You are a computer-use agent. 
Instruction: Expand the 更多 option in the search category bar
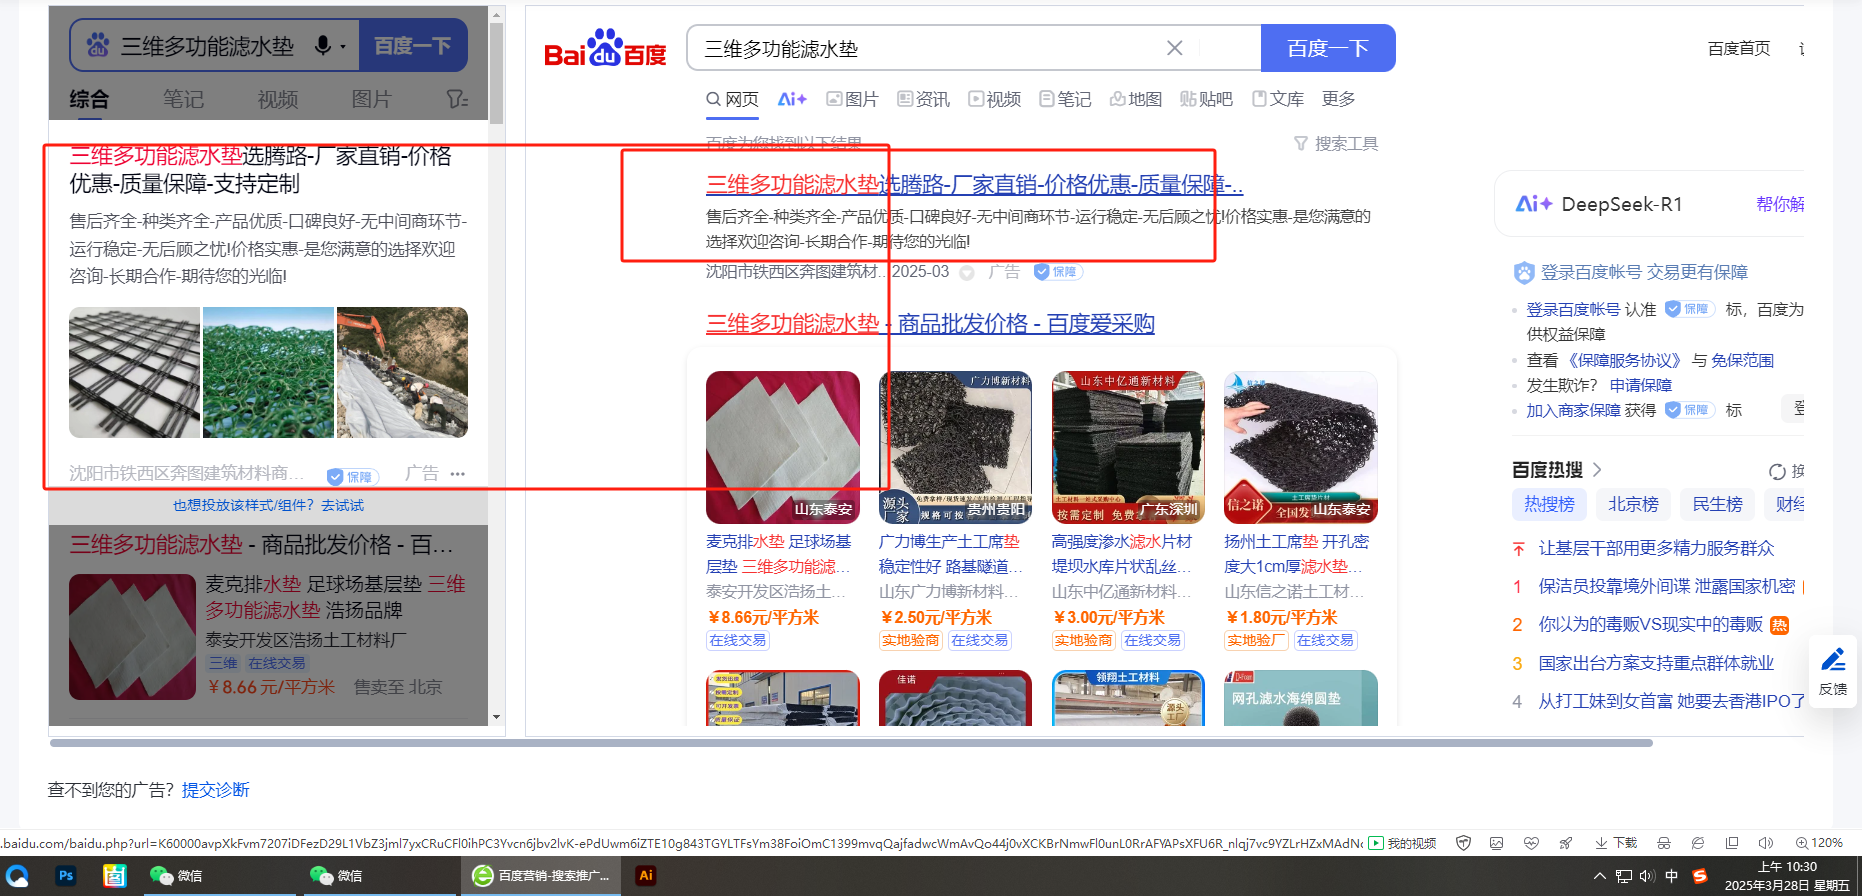[1338, 99]
